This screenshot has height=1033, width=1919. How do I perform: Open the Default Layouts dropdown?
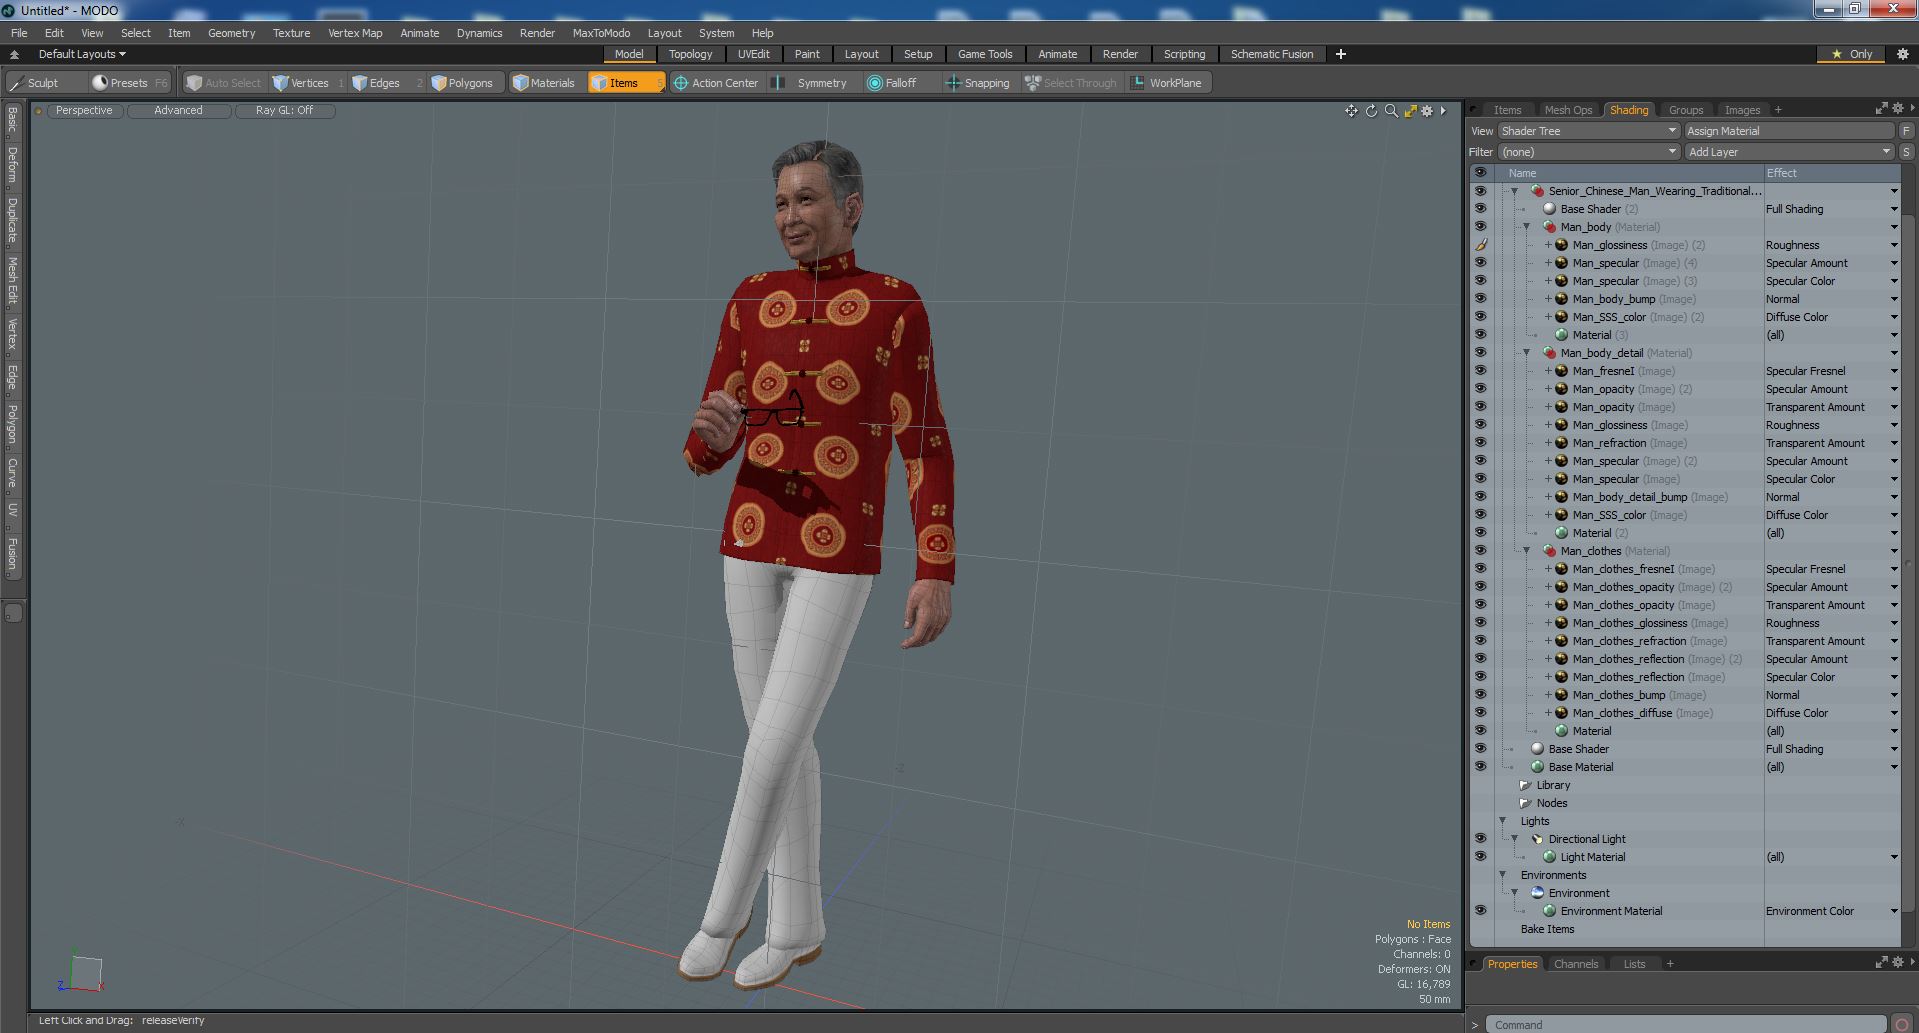tap(82, 54)
